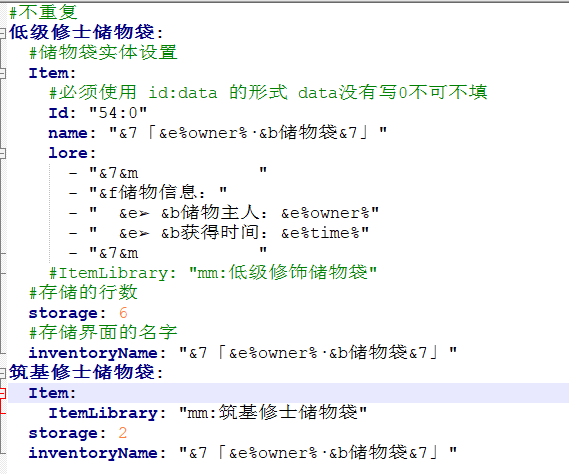The height and width of the screenshot is (474, 569).
Task: Place cursor on the #不重复 comment line
Action: click(x=43, y=12)
